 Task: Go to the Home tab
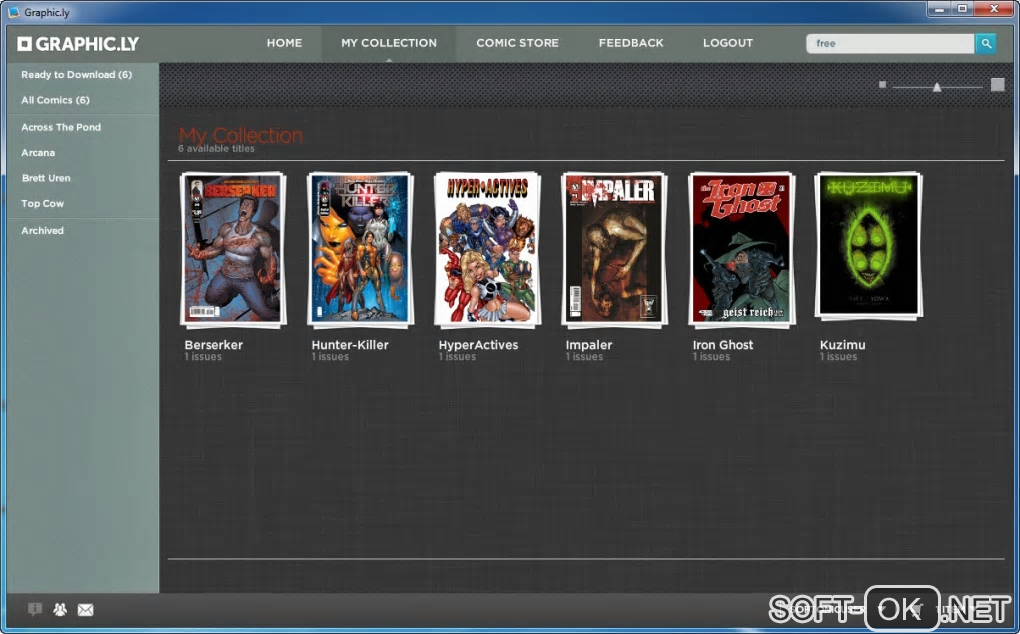(284, 43)
